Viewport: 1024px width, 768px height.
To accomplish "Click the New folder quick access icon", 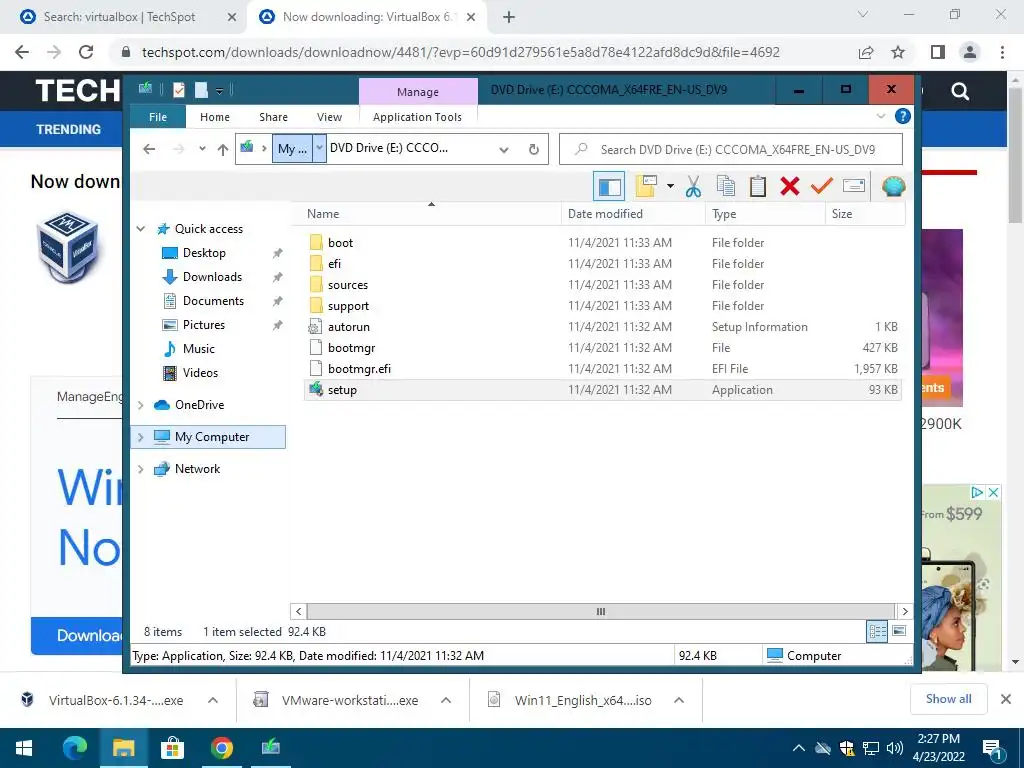I will [x=201, y=89].
